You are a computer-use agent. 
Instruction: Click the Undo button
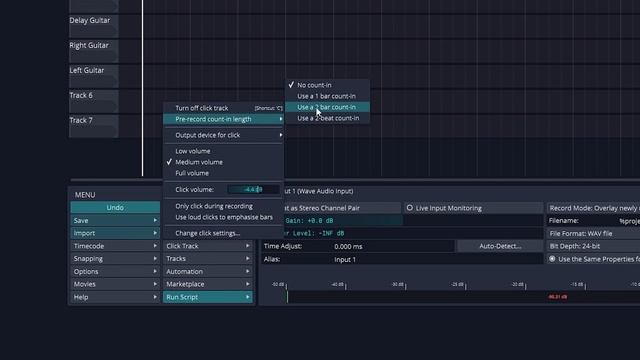click(115, 207)
